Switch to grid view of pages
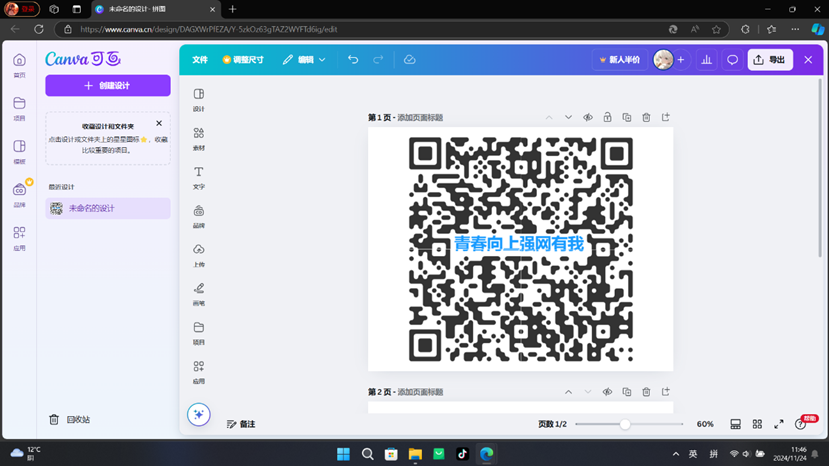This screenshot has width=829, height=466. [757, 424]
